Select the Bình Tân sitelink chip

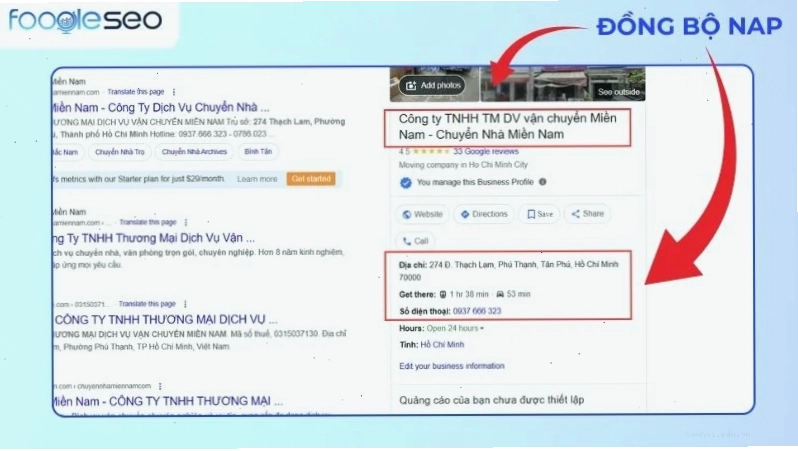tap(258, 152)
